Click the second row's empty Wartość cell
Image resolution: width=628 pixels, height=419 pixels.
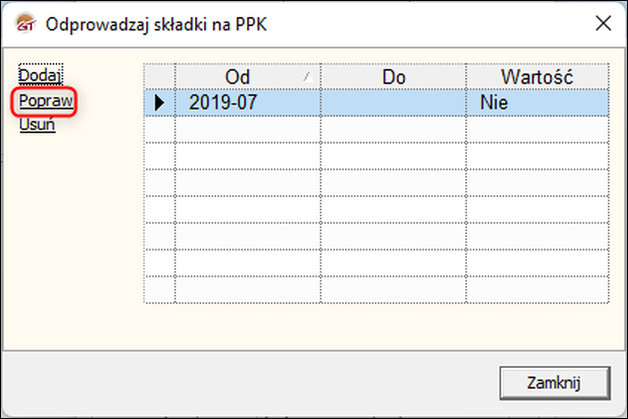tap(537, 129)
